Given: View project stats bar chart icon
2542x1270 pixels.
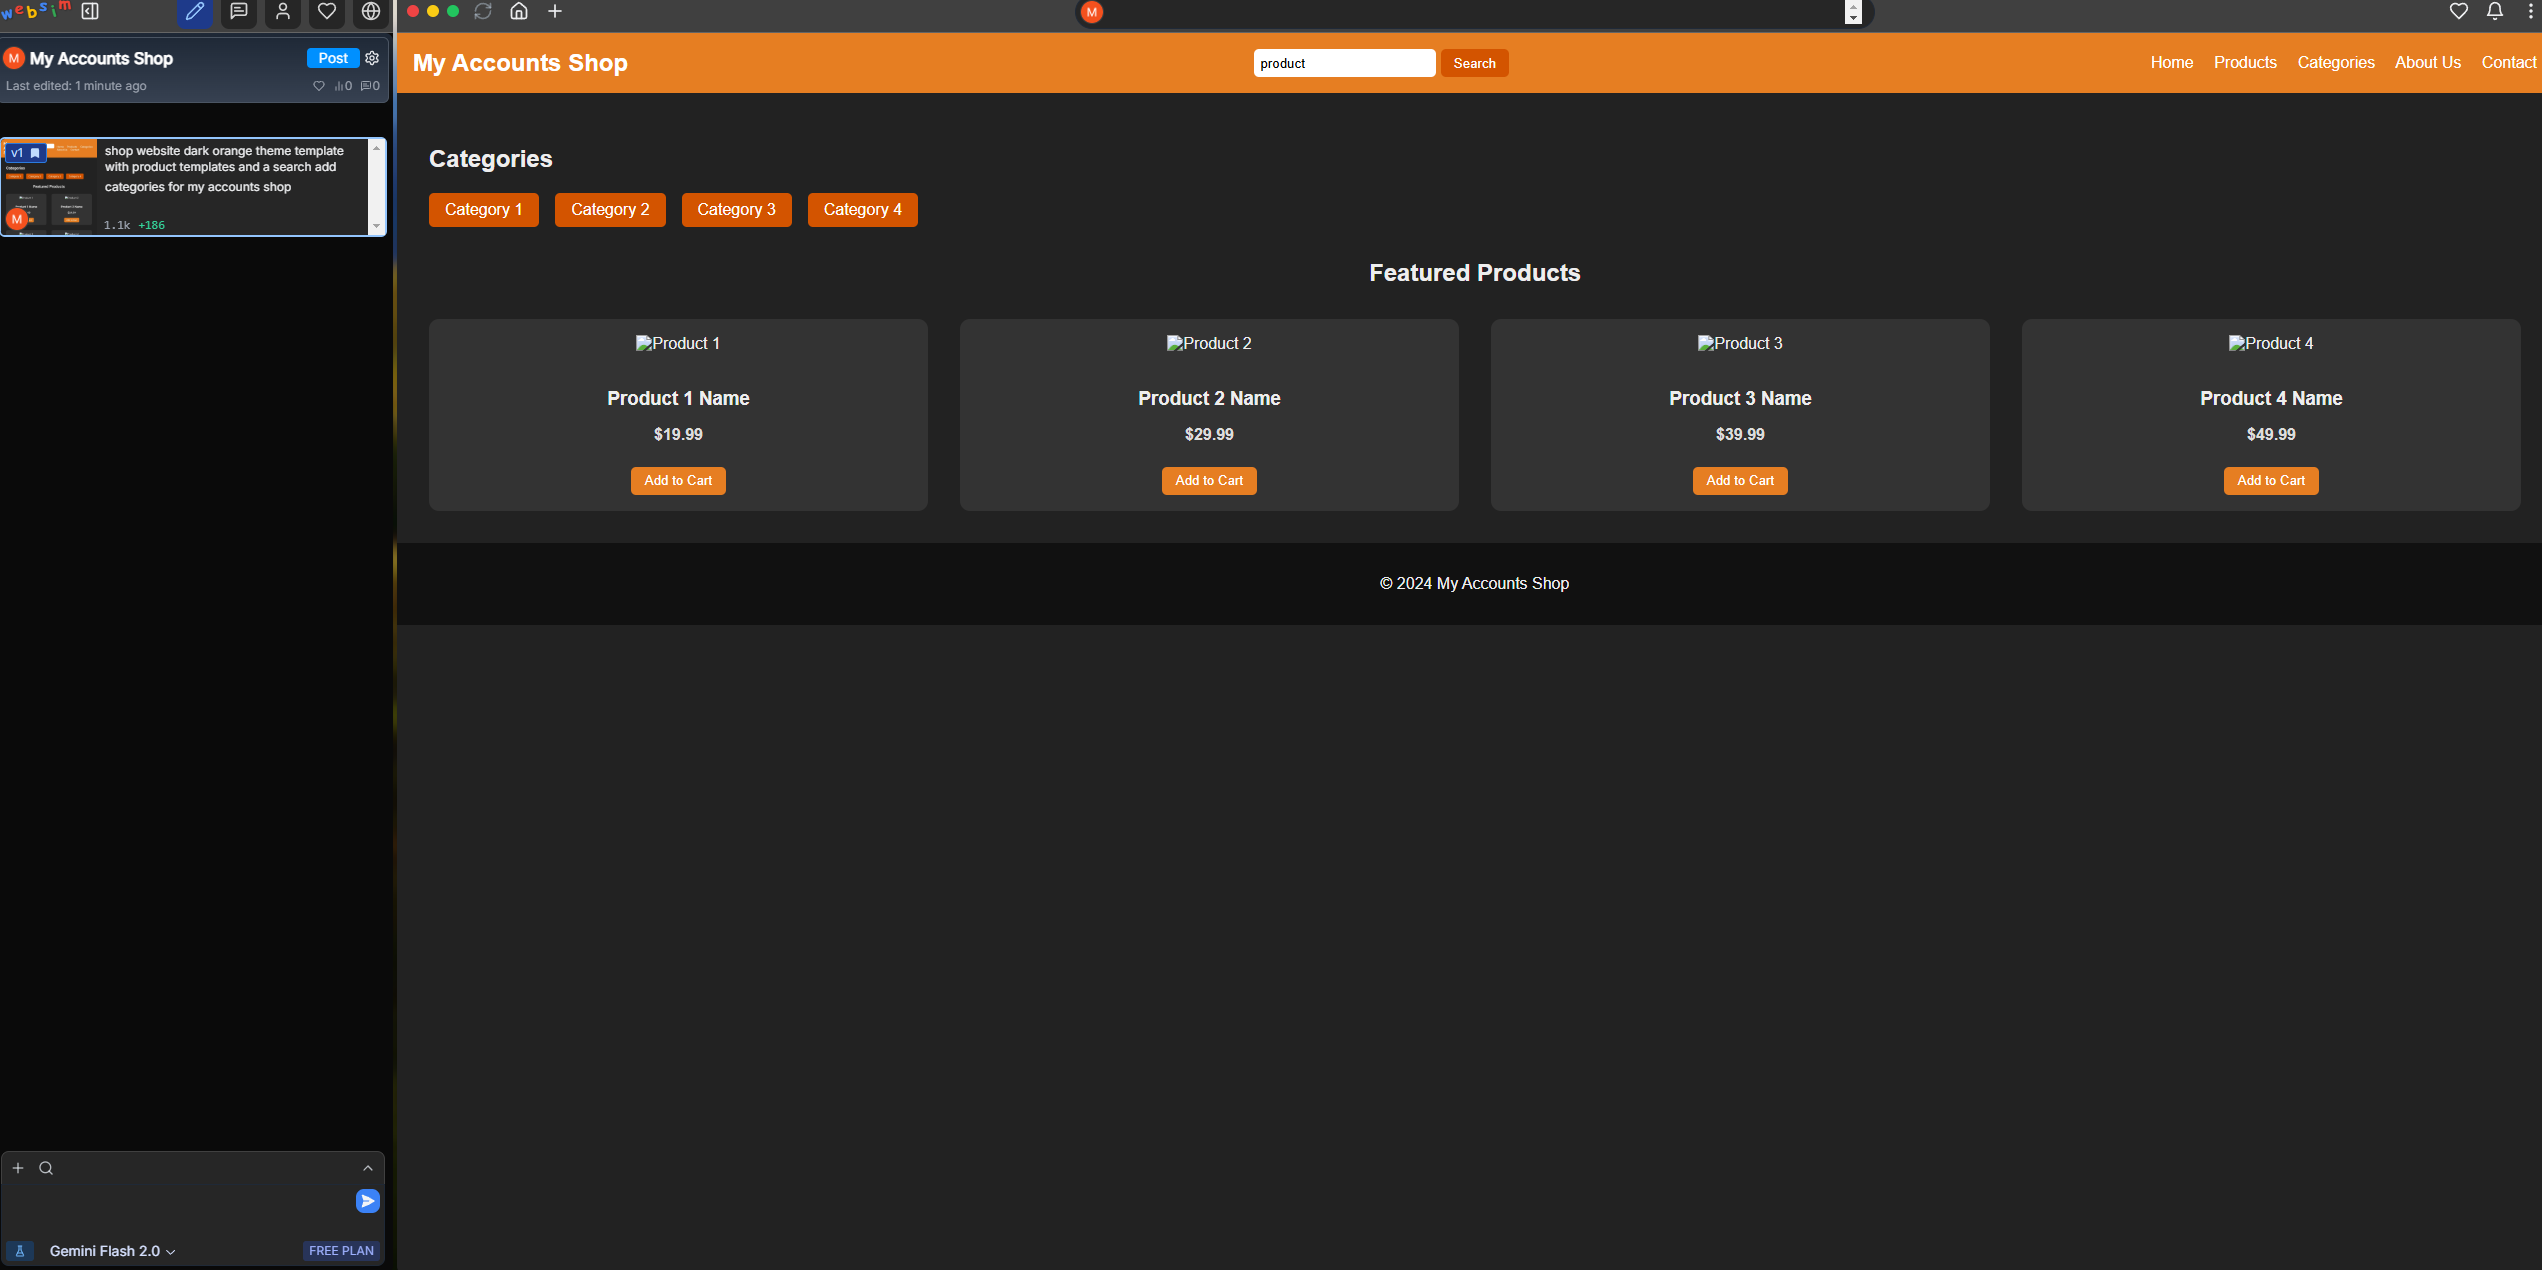Looking at the screenshot, I should [343, 86].
